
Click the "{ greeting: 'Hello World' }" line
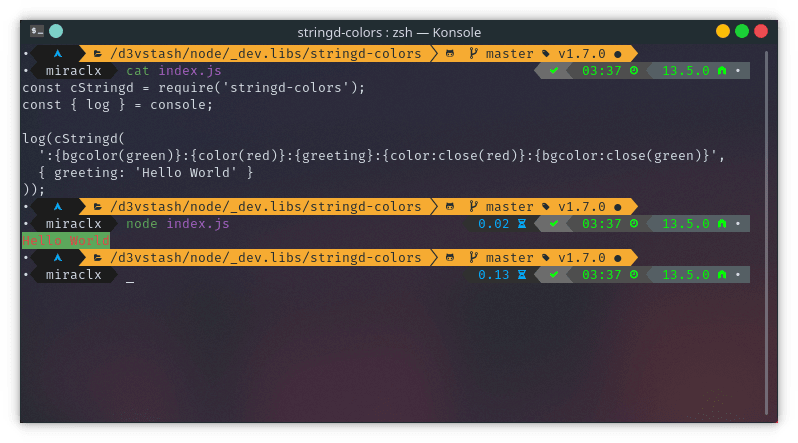(x=146, y=173)
